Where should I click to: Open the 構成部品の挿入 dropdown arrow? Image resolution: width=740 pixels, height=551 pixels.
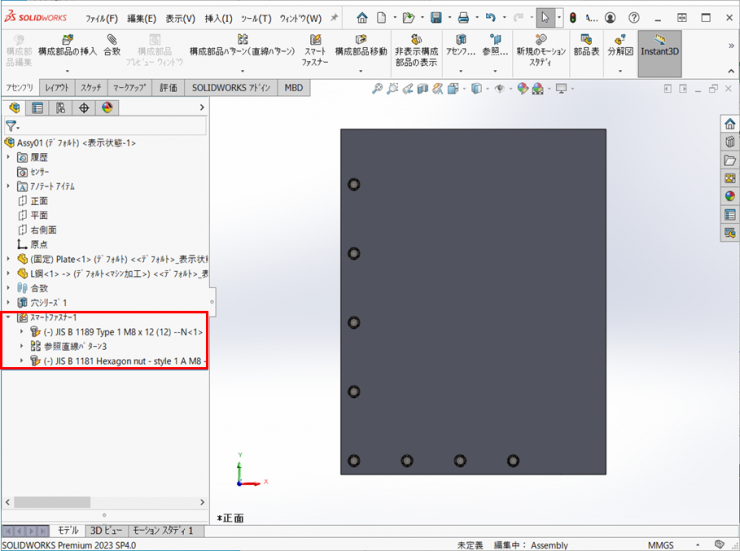point(67,71)
